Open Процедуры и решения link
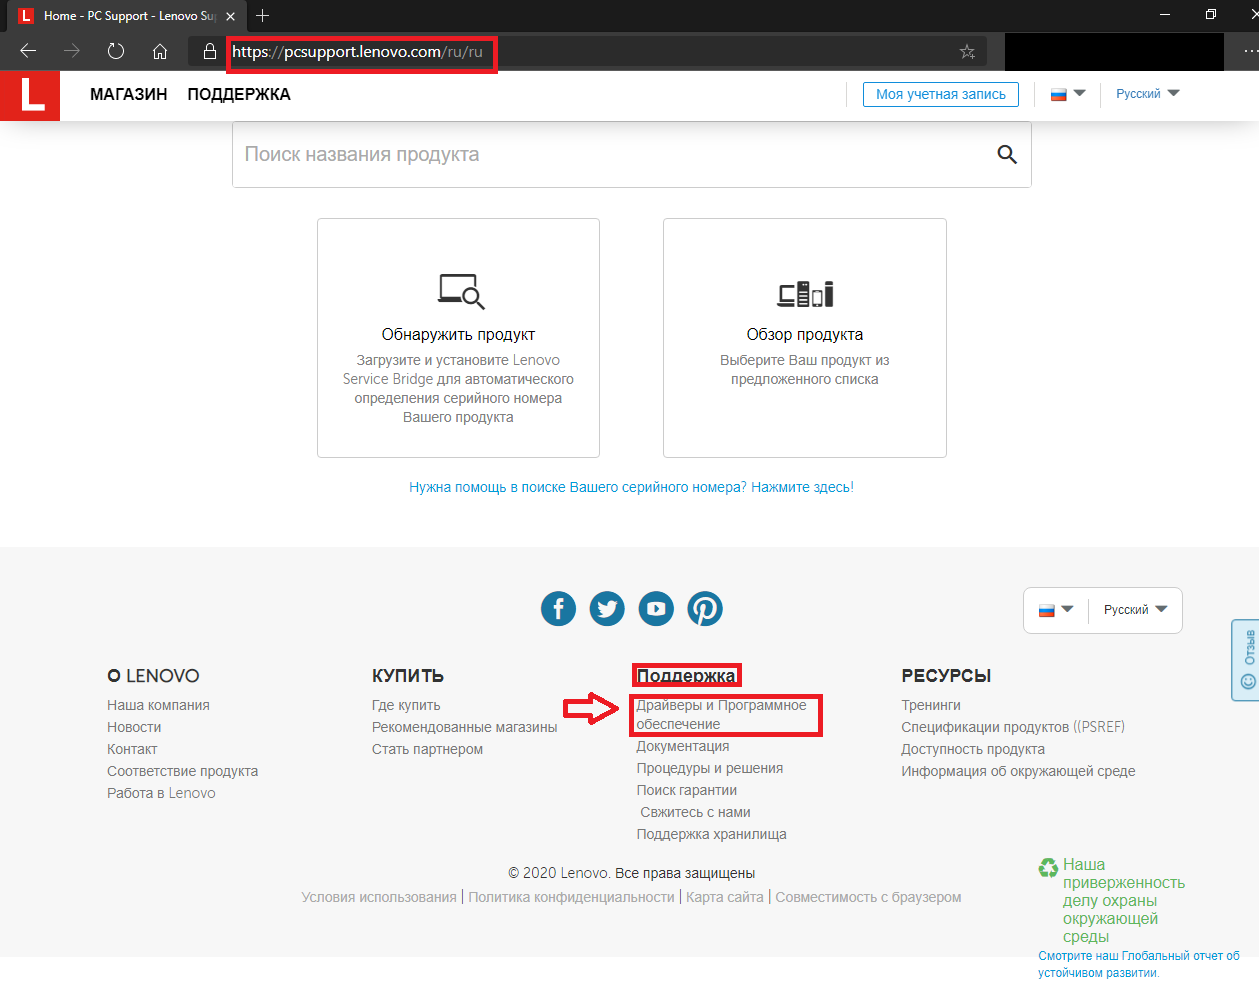This screenshot has height=982, width=1259. click(710, 768)
